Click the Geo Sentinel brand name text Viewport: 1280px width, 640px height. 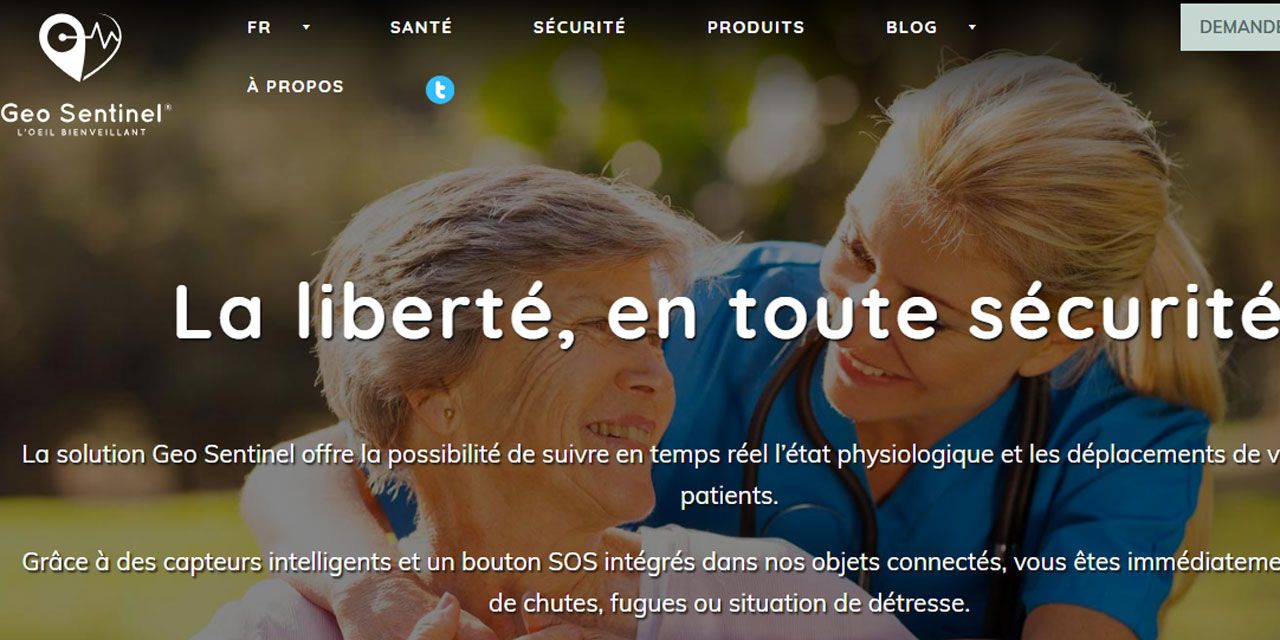(85, 112)
